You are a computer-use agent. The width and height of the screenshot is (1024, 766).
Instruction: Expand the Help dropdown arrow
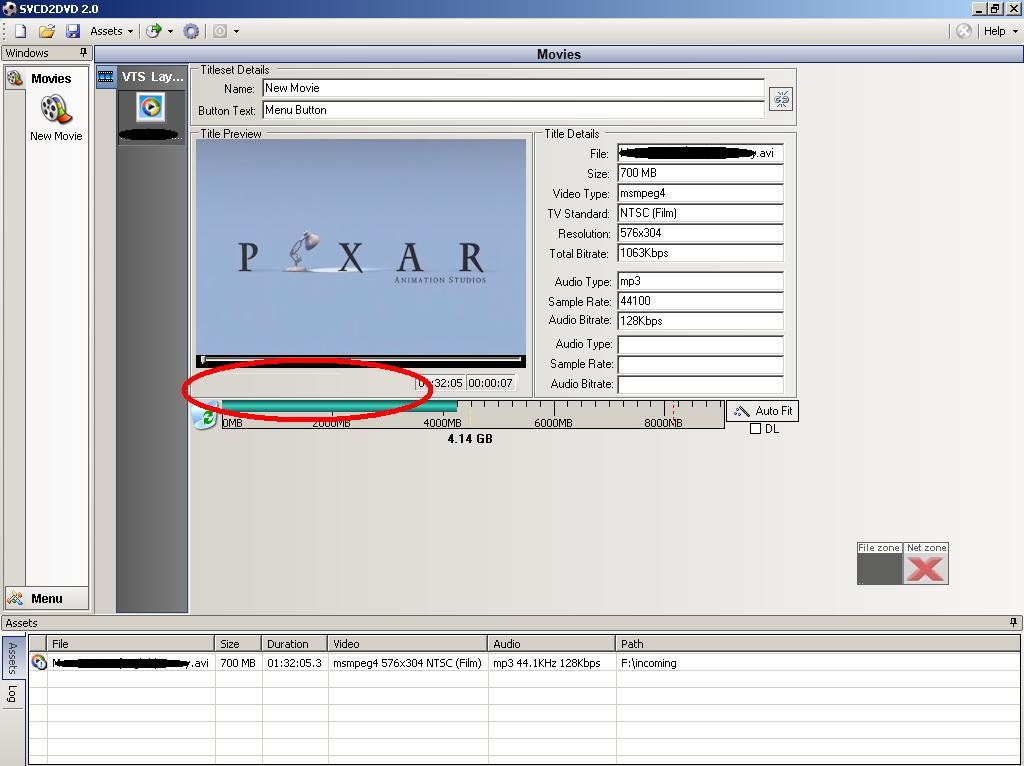coord(1015,31)
